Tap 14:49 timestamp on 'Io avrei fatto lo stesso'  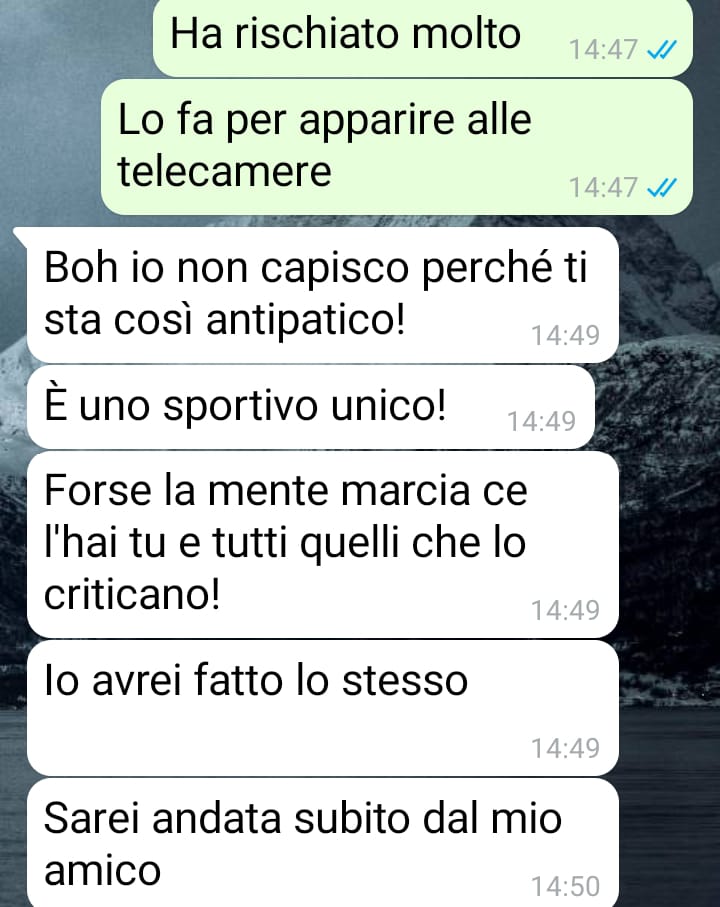coord(566,748)
